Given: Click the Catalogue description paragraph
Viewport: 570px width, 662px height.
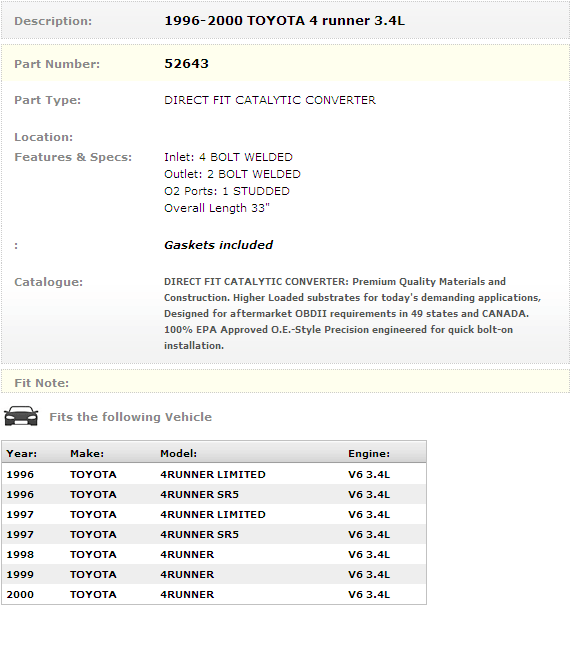Looking at the screenshot, I should click(x=352, y=313).
